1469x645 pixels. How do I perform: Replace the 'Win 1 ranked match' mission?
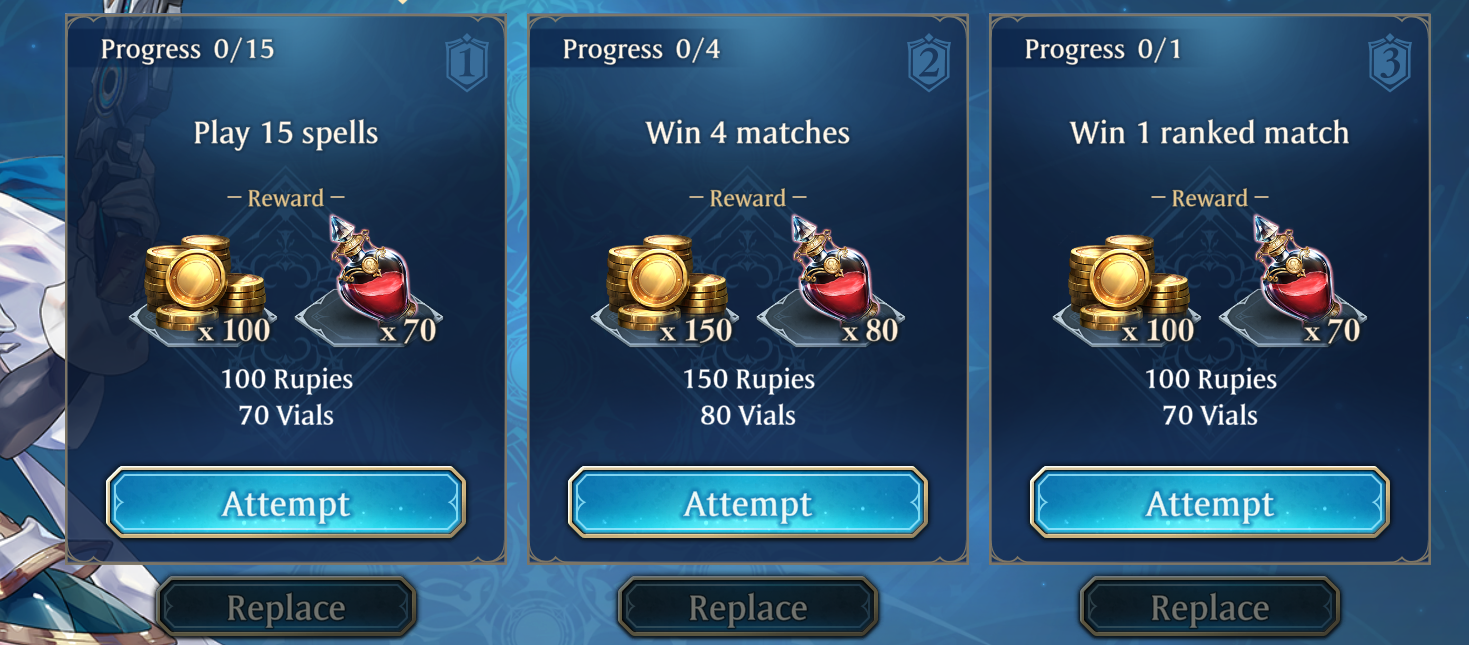pos(1210,607)
